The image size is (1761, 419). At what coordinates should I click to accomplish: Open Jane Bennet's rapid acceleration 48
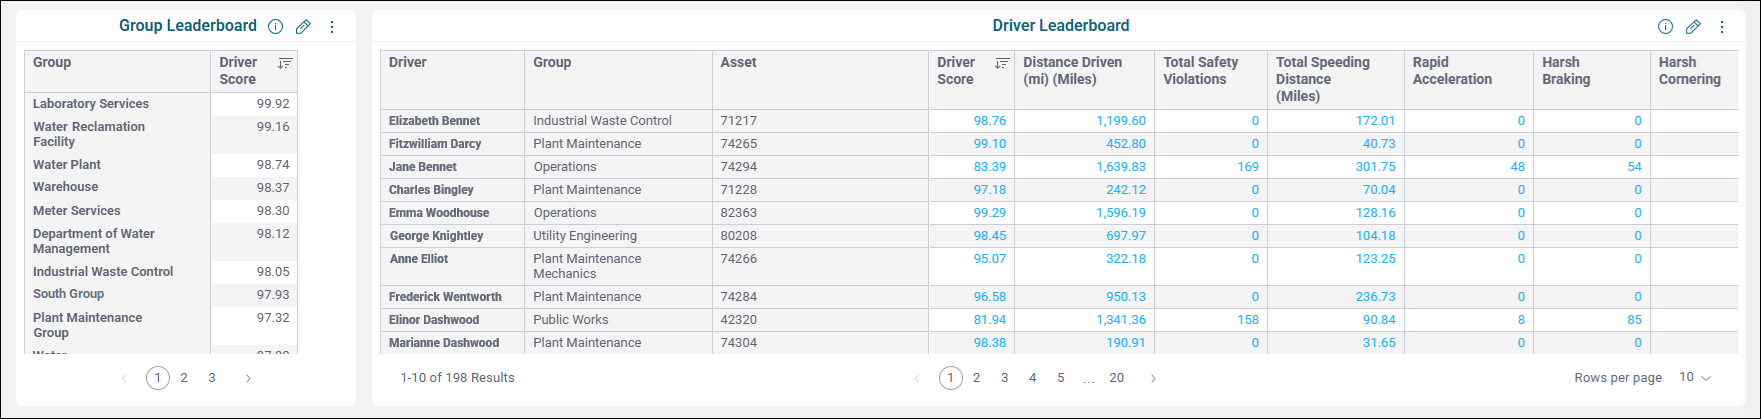[x=1518, y=167]
